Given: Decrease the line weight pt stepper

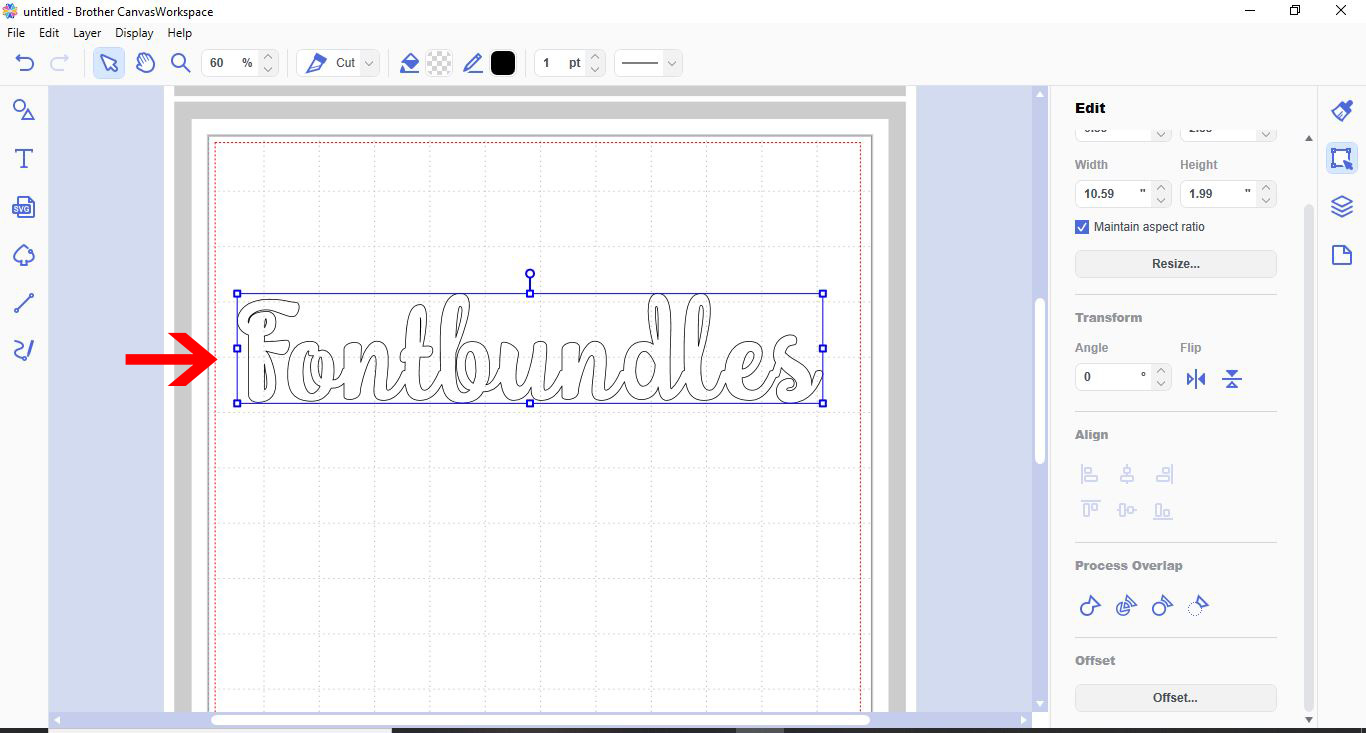Looking at the screenshot, I should pos(595,70).
